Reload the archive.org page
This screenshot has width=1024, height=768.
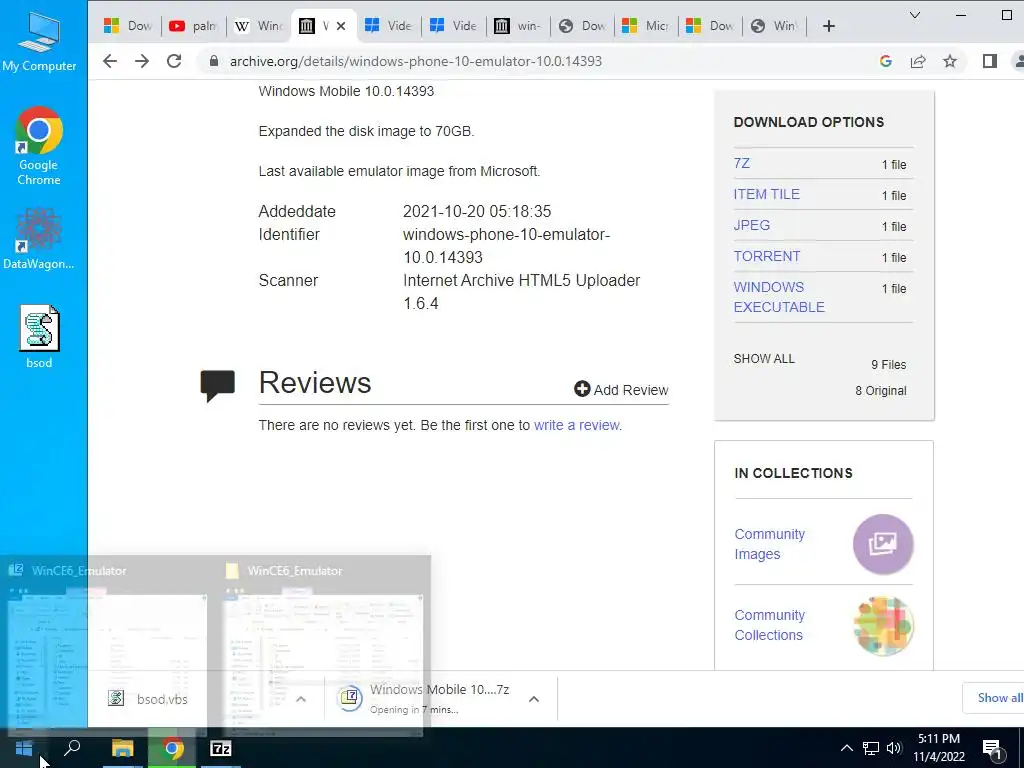coord(174,61)
